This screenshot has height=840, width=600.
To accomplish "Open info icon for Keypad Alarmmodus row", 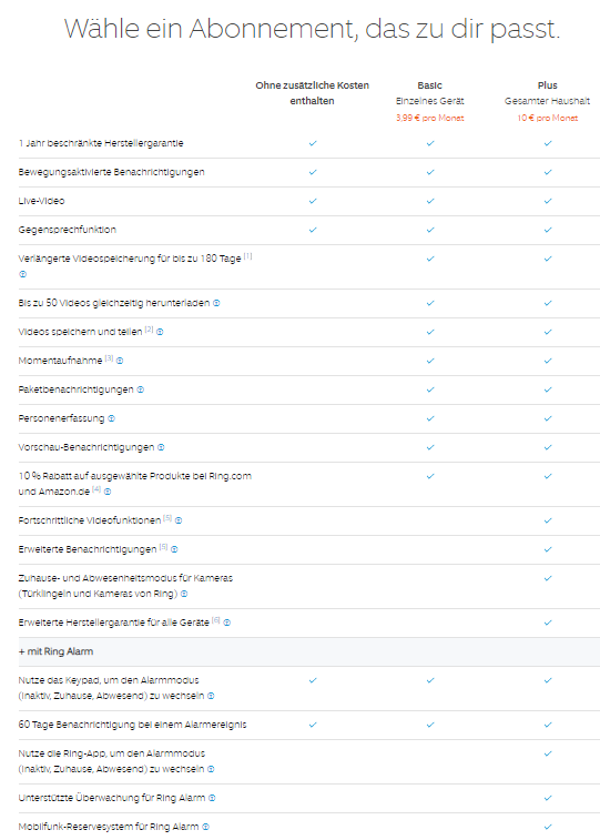I will (211, 695).
